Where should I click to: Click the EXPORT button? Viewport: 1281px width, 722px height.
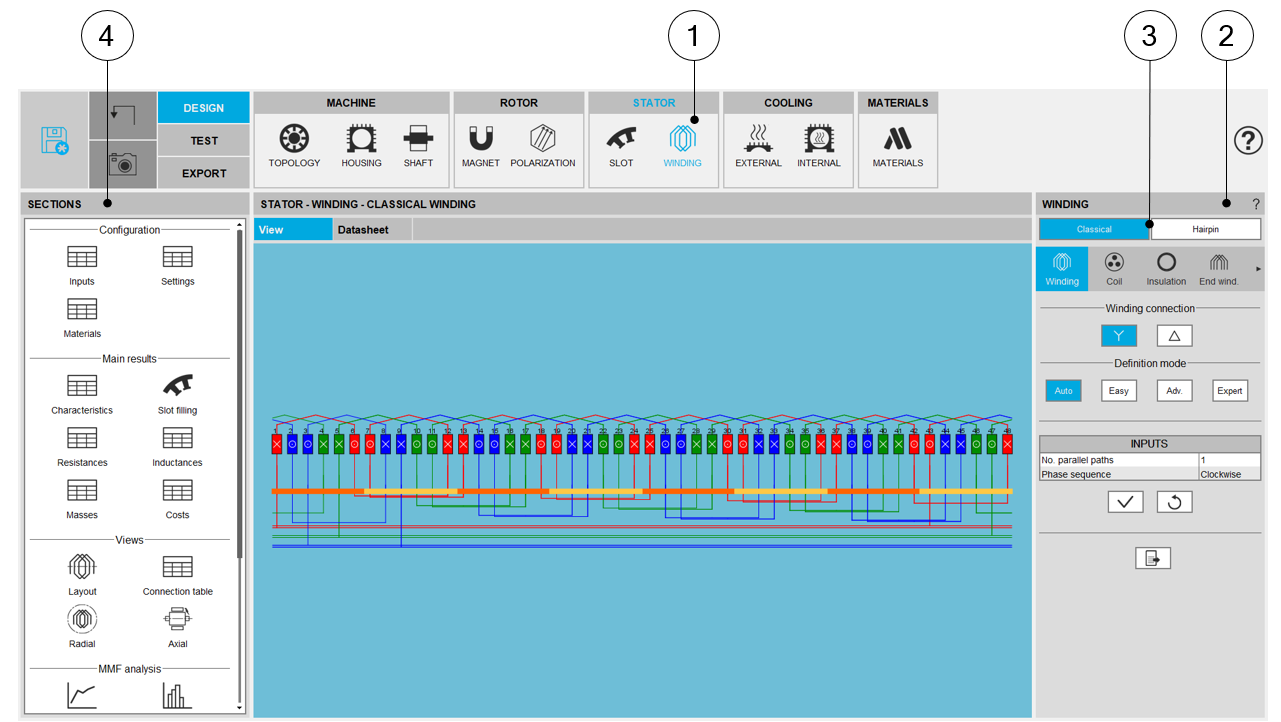click(x=204, y=173)
